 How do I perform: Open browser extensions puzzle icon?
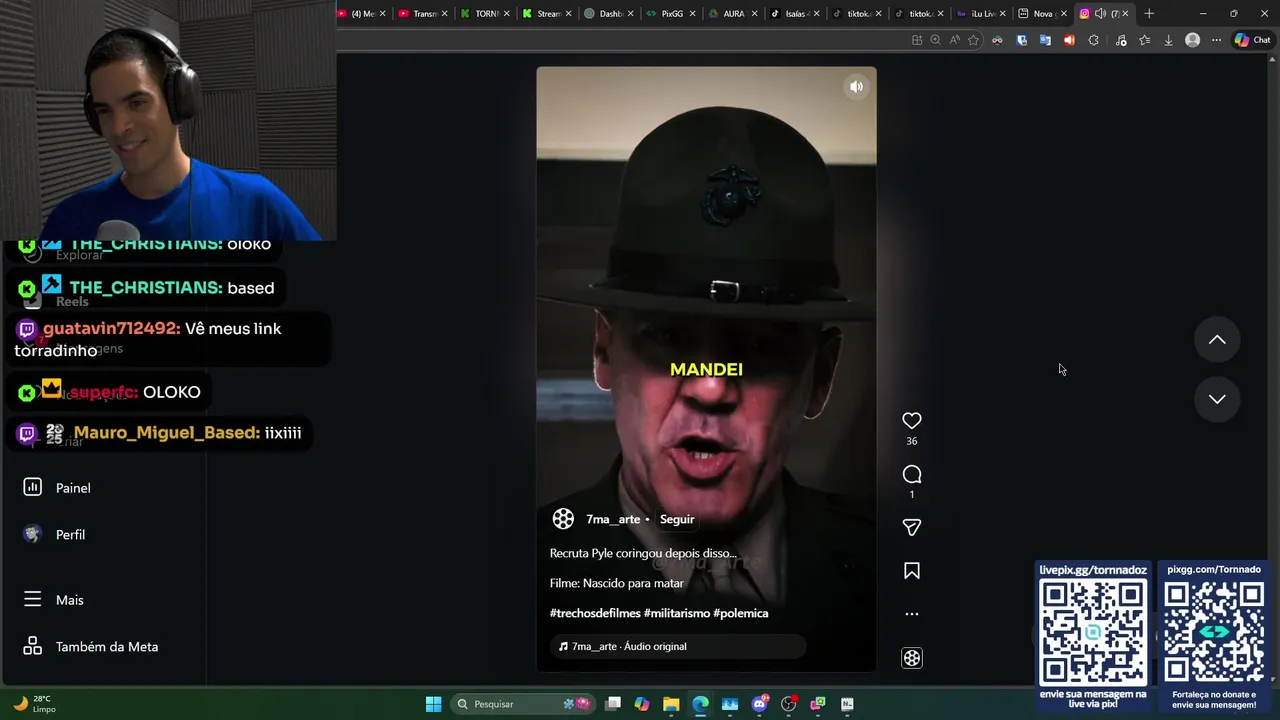[1093, 40]
